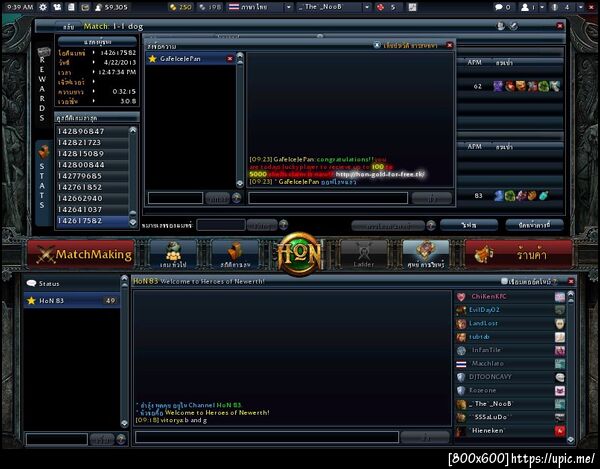The width and height of the screenshot is (600, 469).
Task: Open the learning center button right of Ladder
Action: tap(426, 254)
